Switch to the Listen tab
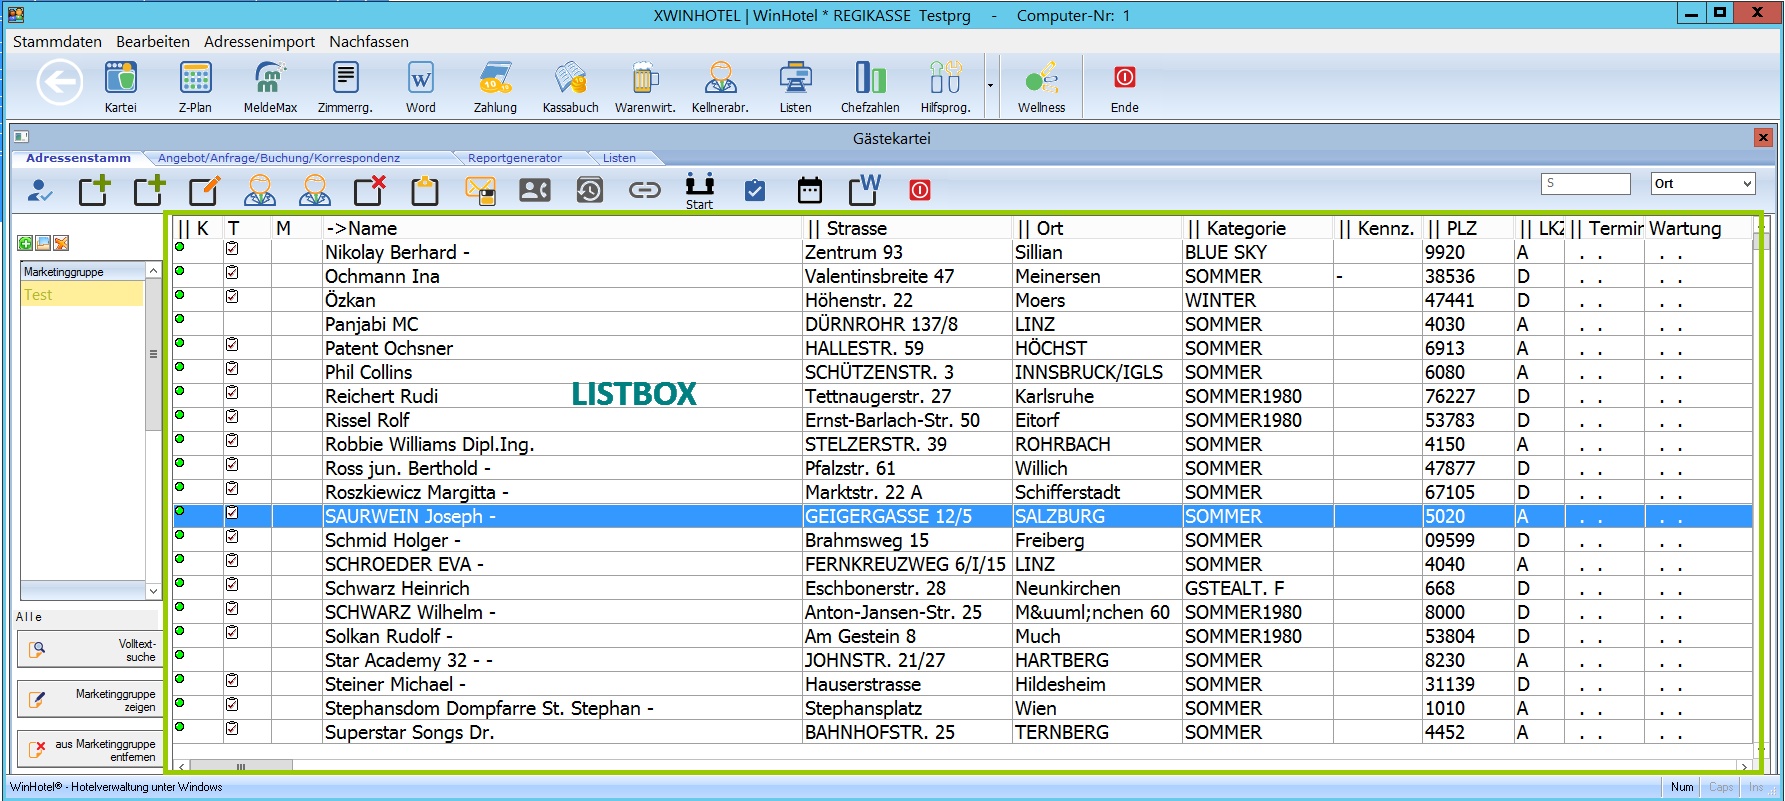Screen dimensions: 1785x801 pos(619,158)
